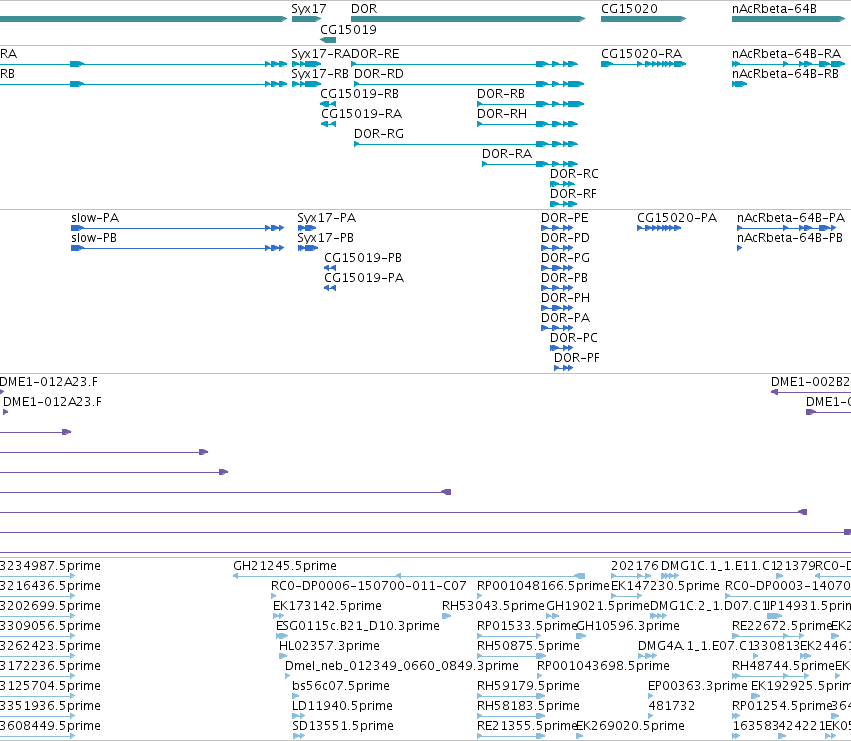The image size is (851, 741).
Task: Select protein nAcRbeta-64B-PA
Action: [791, 218]
